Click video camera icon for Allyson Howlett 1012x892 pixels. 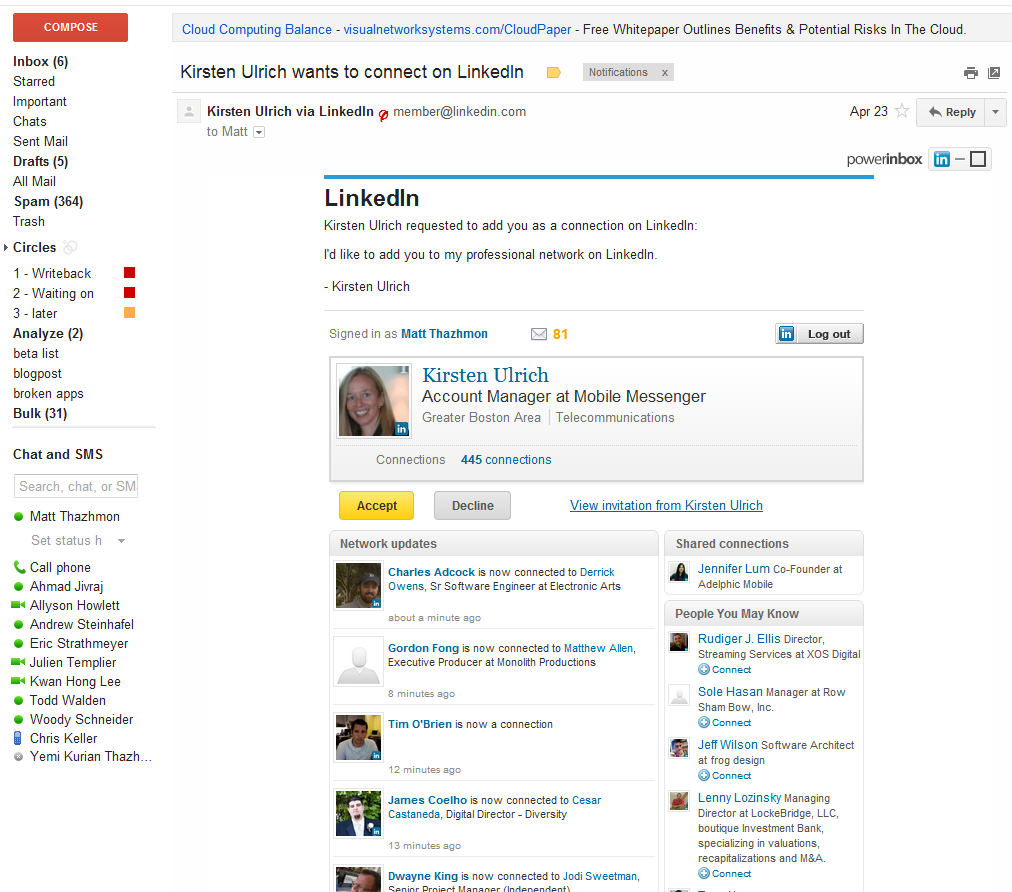coord(18,605)
